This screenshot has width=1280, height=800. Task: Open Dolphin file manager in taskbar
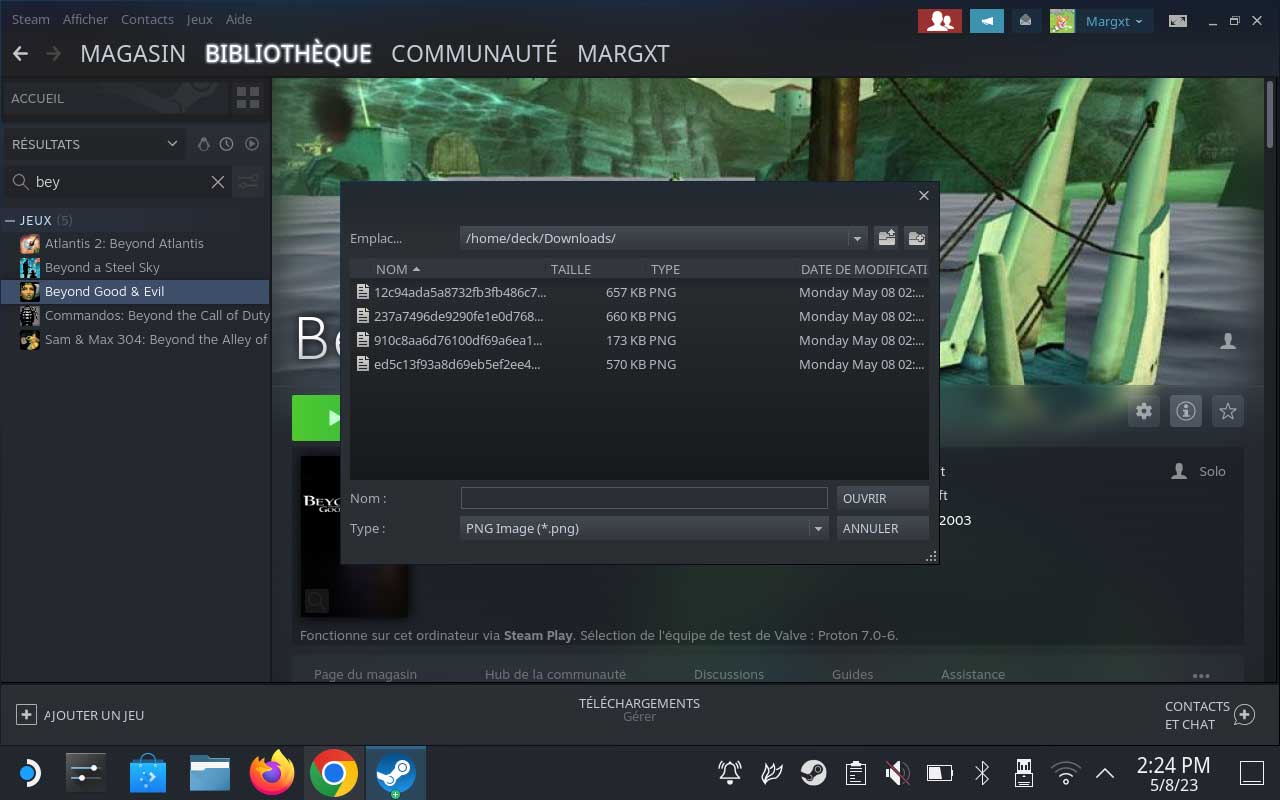click(210, 773)
